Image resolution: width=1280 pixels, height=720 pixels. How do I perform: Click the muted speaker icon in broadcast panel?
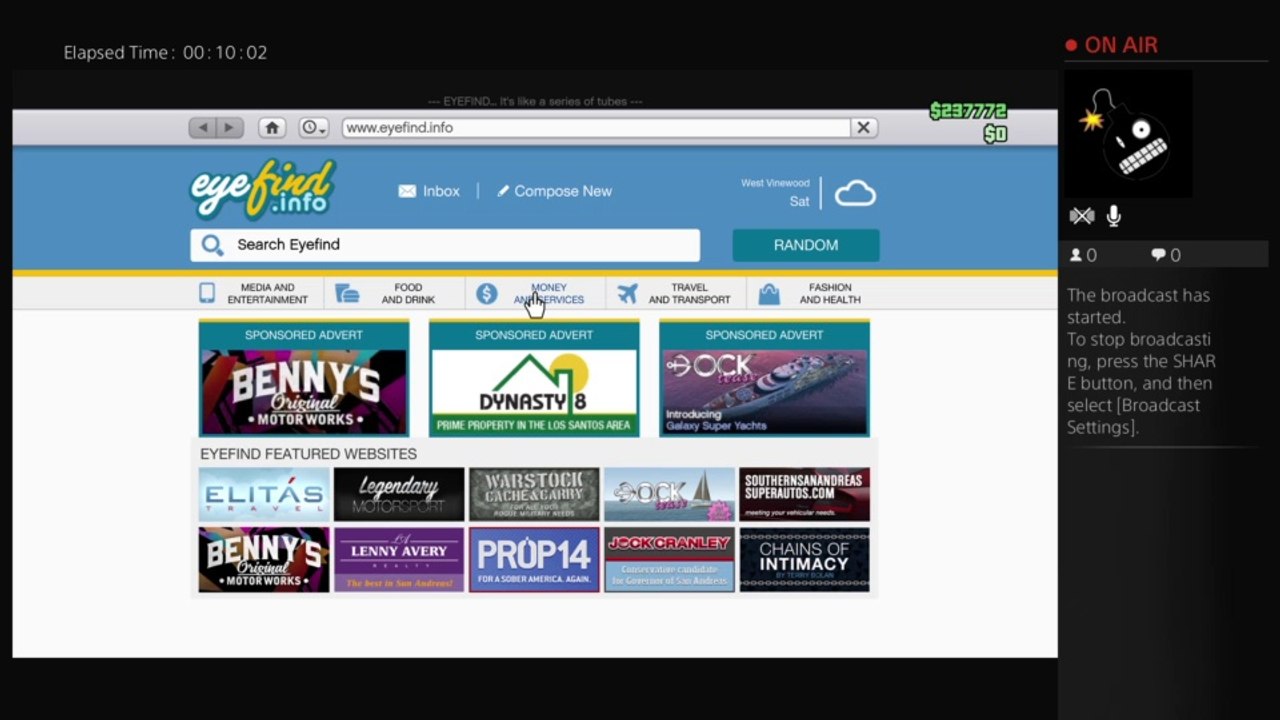[x=1081, y=216]
